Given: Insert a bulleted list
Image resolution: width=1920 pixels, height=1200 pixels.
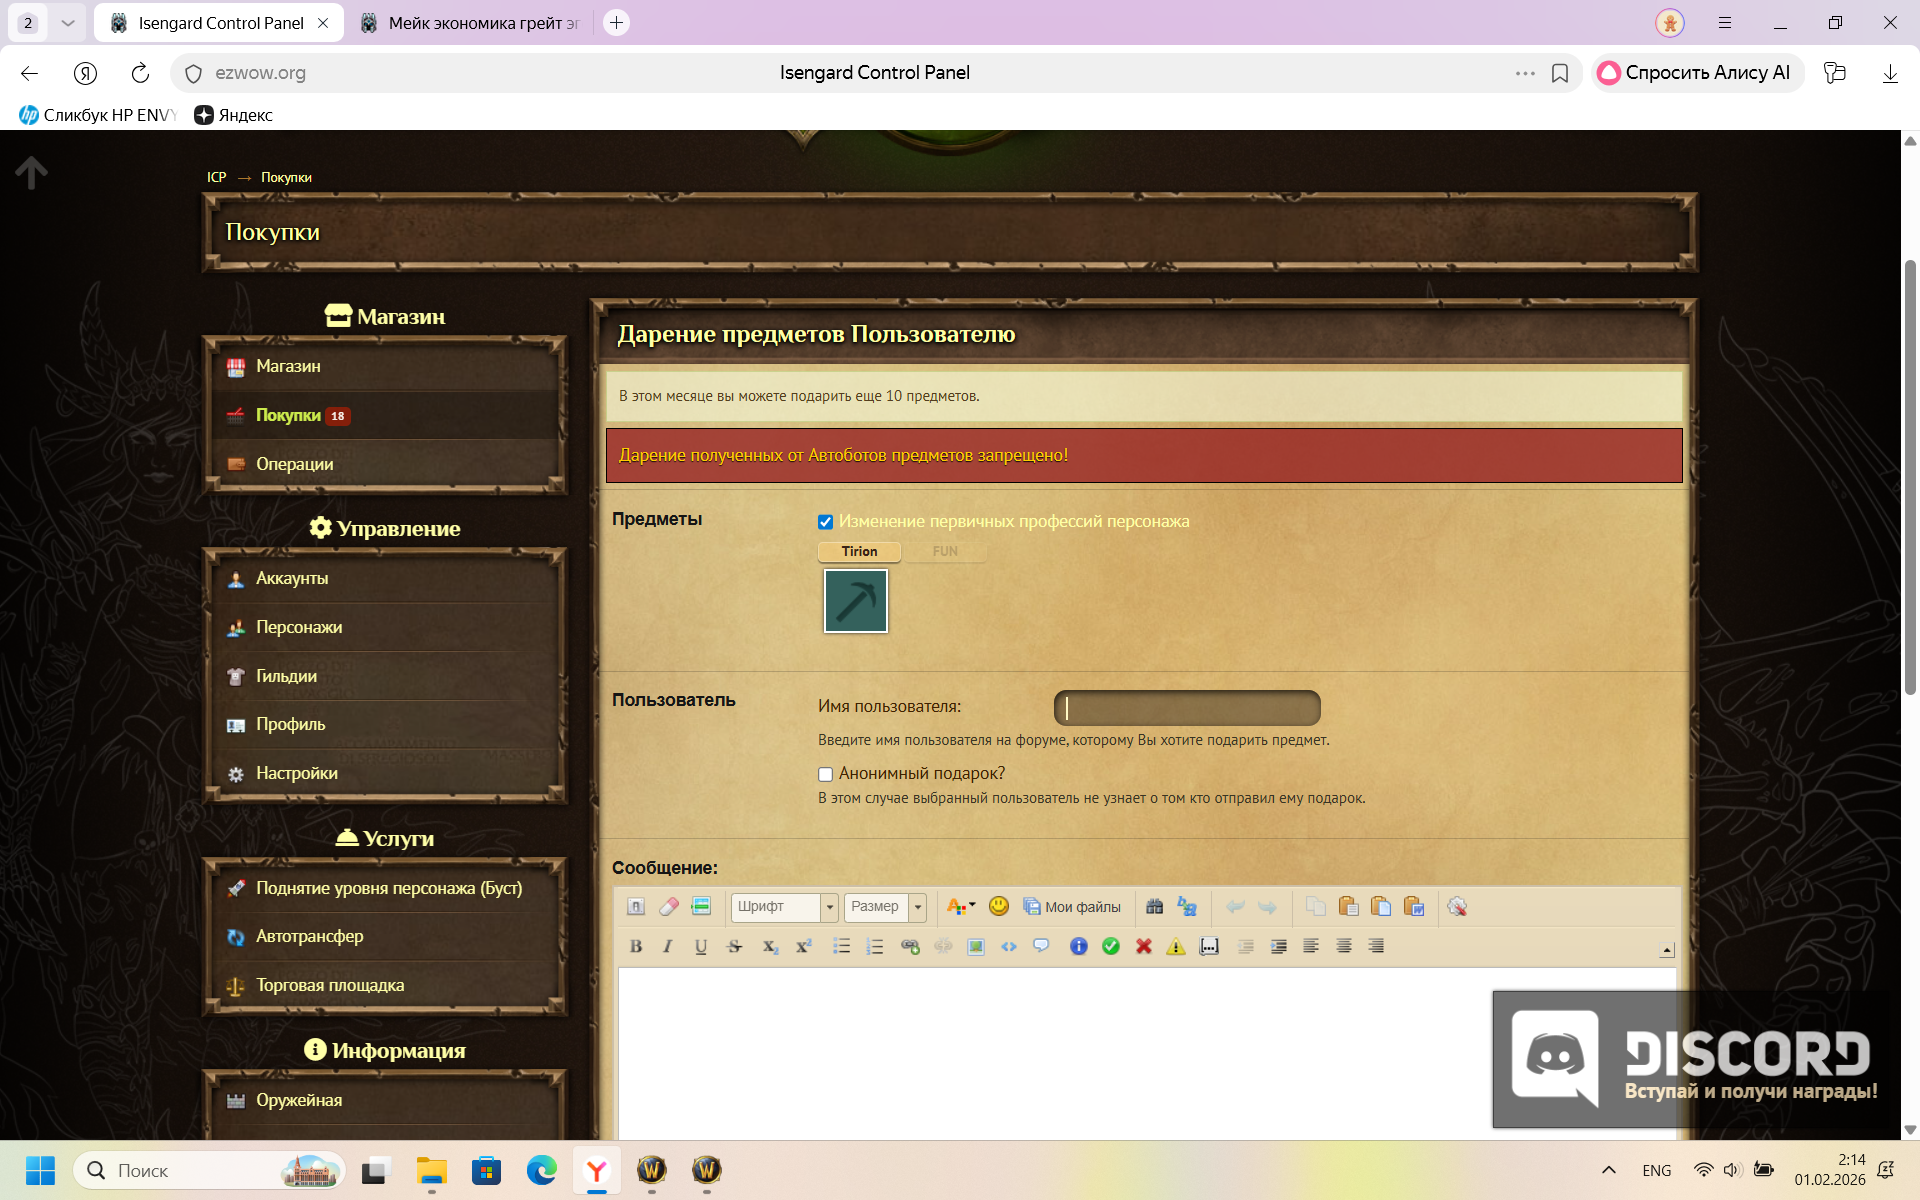Looking at the screenshot, I should coord(841,946).
